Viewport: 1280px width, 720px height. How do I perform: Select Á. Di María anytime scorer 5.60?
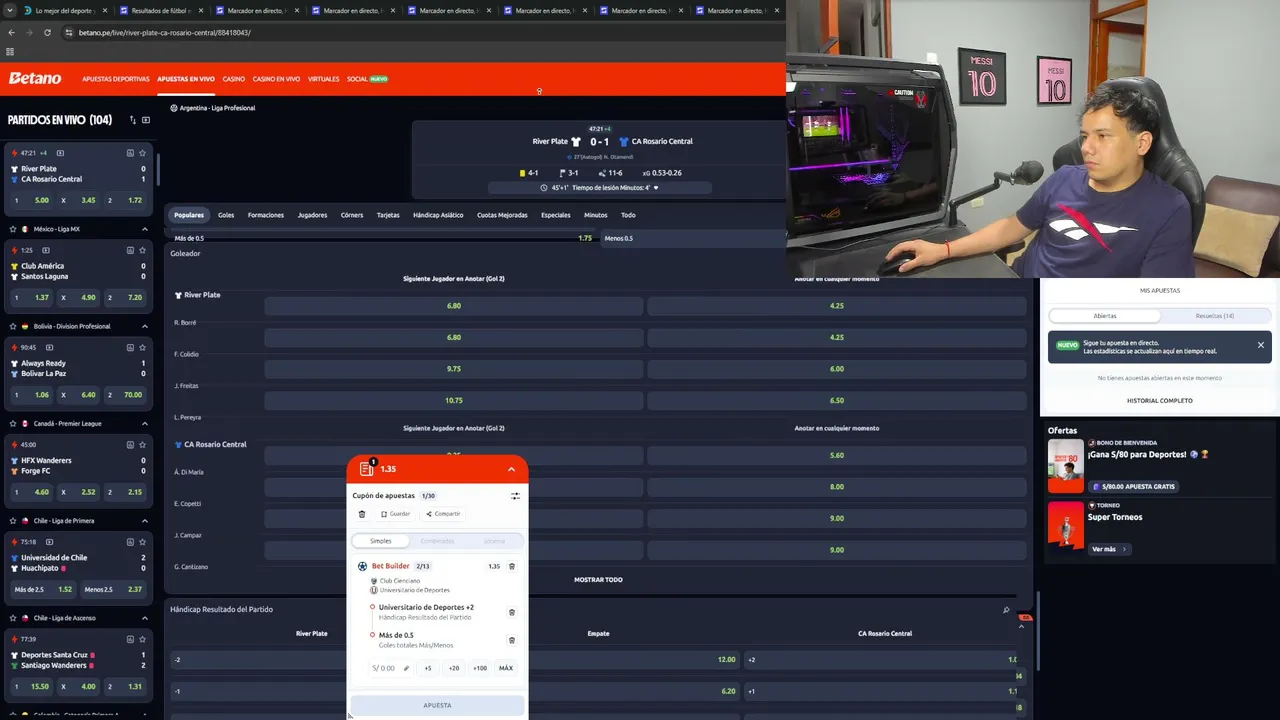[x=837, y=455]
